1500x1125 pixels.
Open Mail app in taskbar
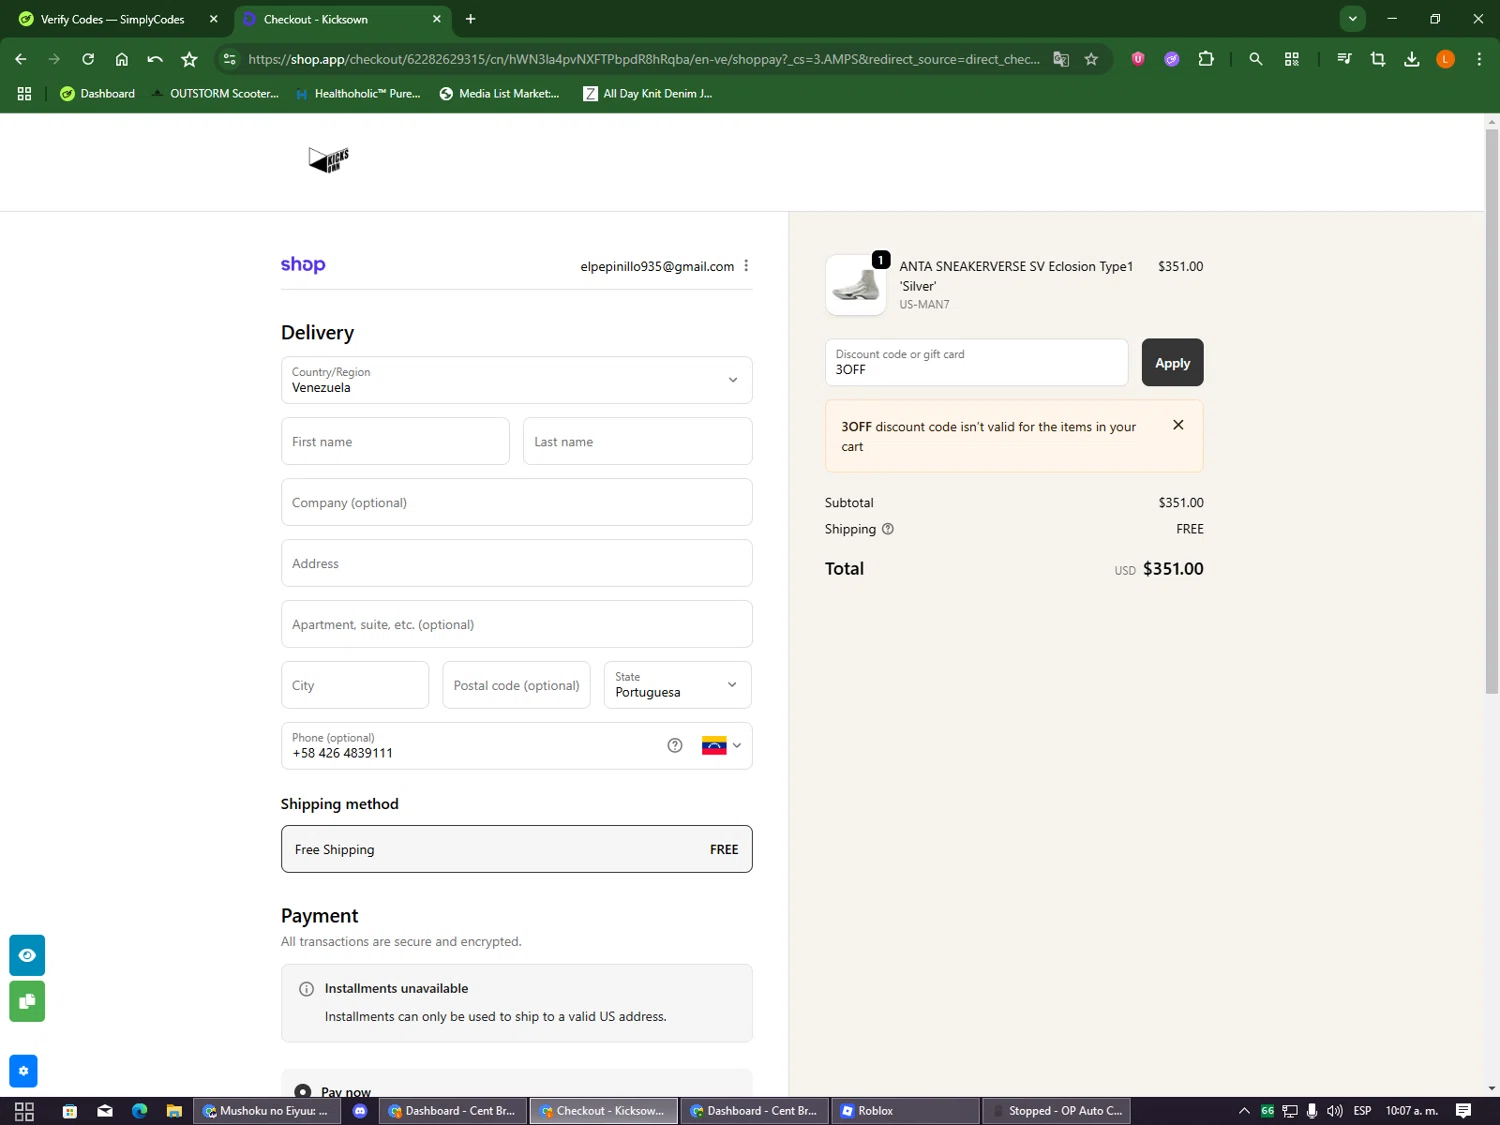click(x=105, y=1111)
